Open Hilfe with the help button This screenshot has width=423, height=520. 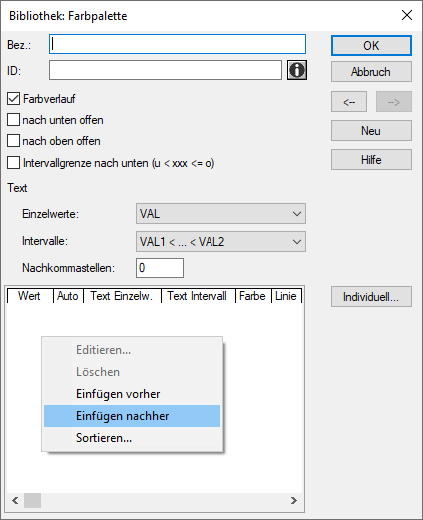pos(371,160)
